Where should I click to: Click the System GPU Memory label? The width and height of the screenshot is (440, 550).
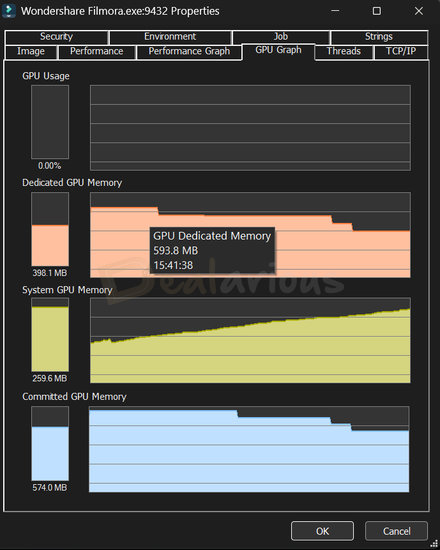tap(67, 290)
